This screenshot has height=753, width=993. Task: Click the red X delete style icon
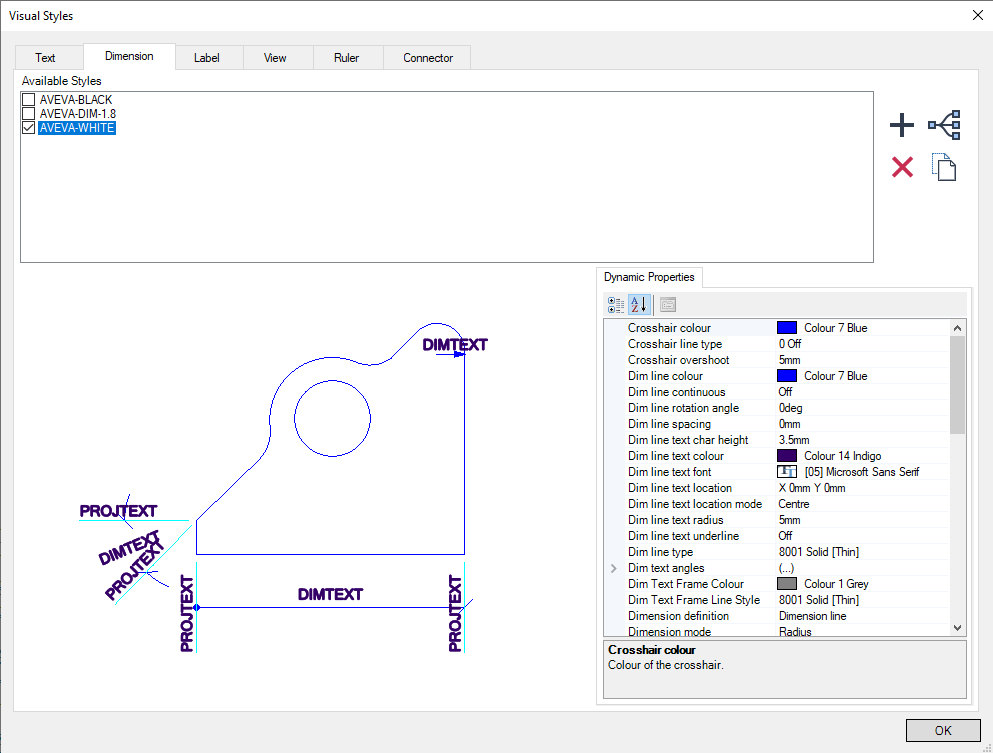902,167
